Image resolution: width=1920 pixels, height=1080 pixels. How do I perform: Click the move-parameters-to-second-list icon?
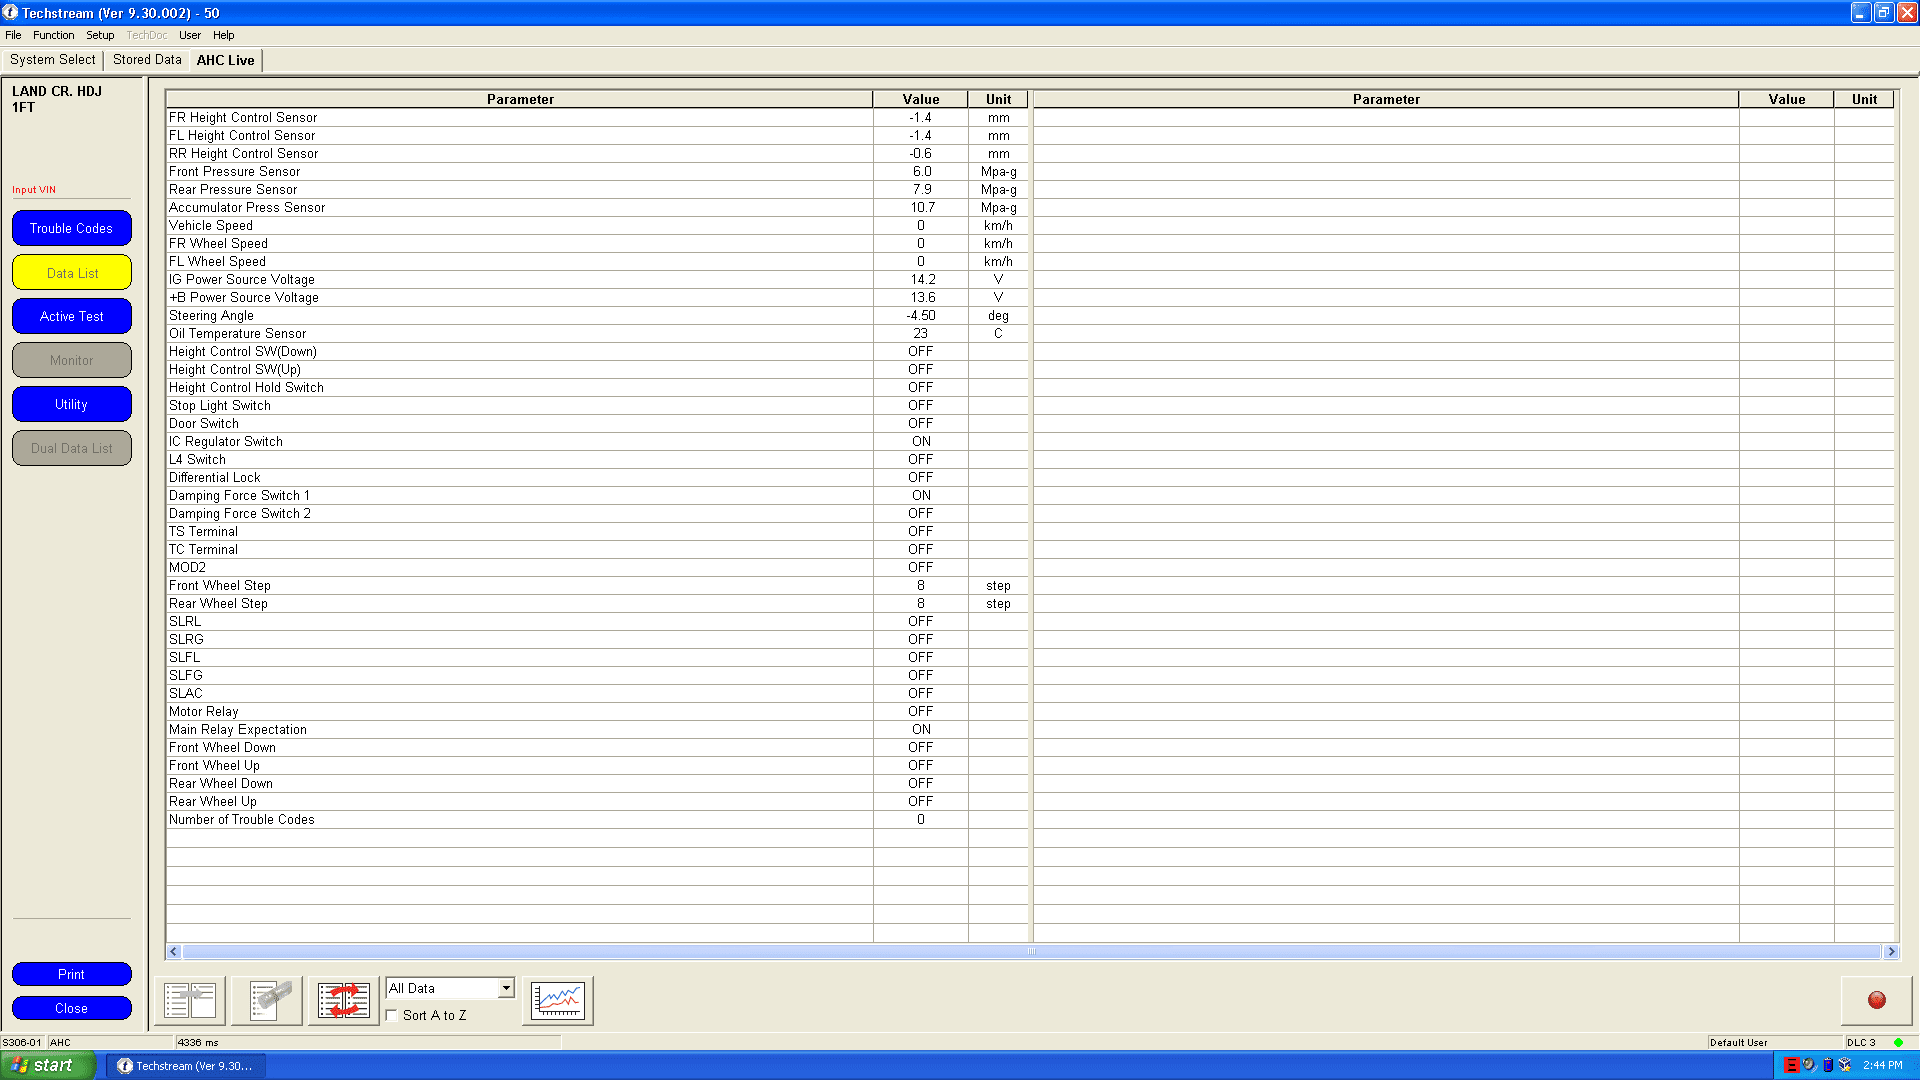click(x=190, y=1000)
